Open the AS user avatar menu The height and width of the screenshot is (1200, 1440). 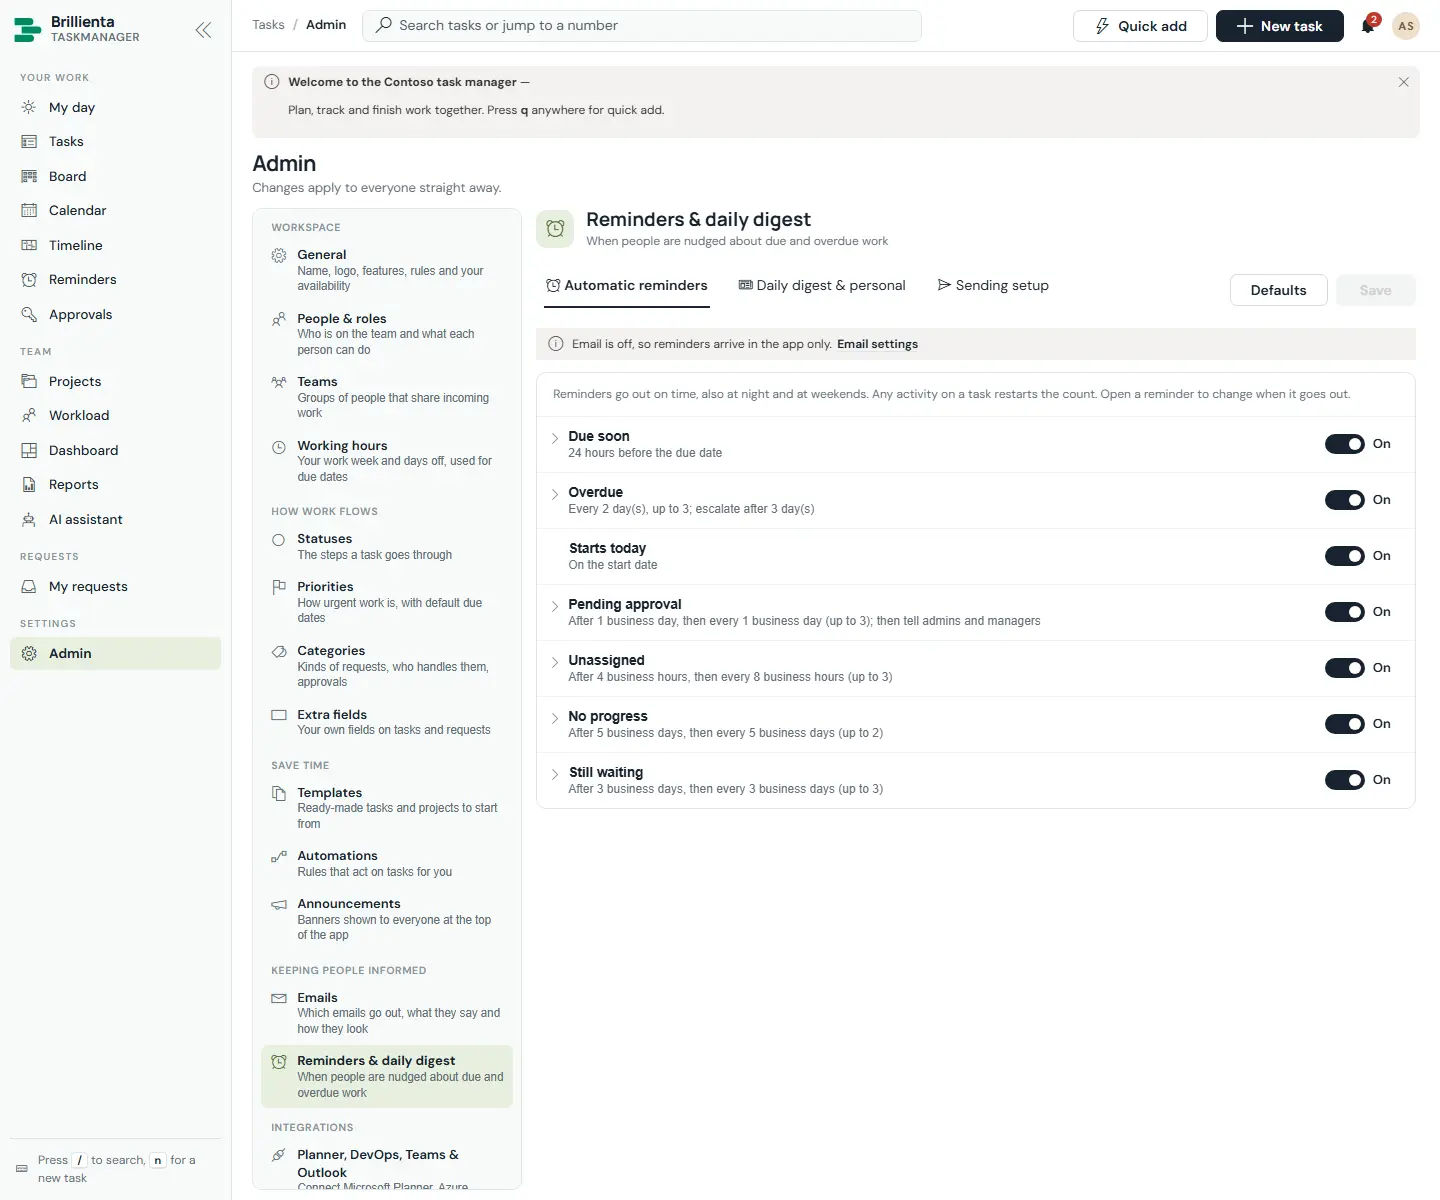tap(1406, 26)
